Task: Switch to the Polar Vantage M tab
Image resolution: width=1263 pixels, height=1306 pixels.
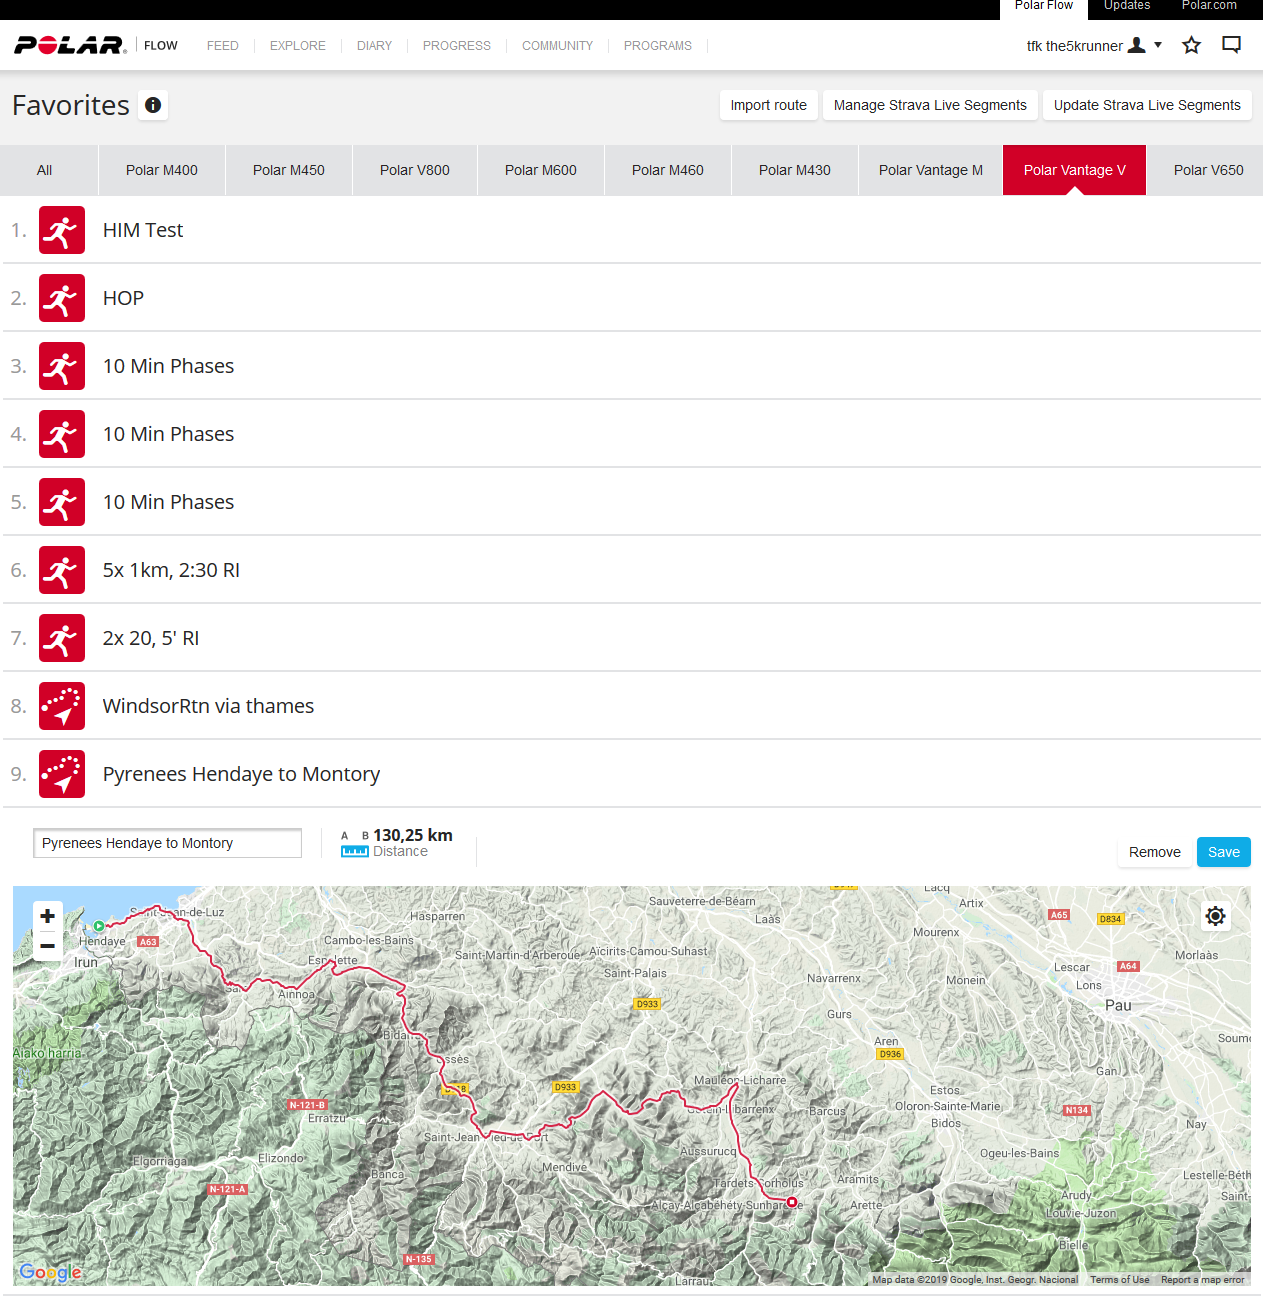Action: tap(931, 170)
